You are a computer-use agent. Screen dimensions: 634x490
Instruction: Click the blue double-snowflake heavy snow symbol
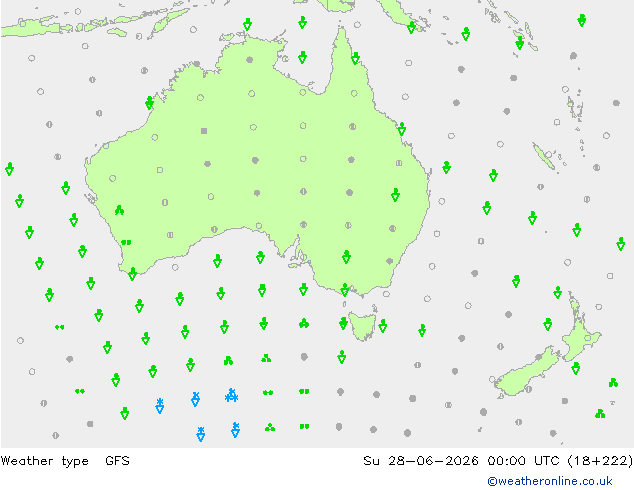[x=231, y=395]
